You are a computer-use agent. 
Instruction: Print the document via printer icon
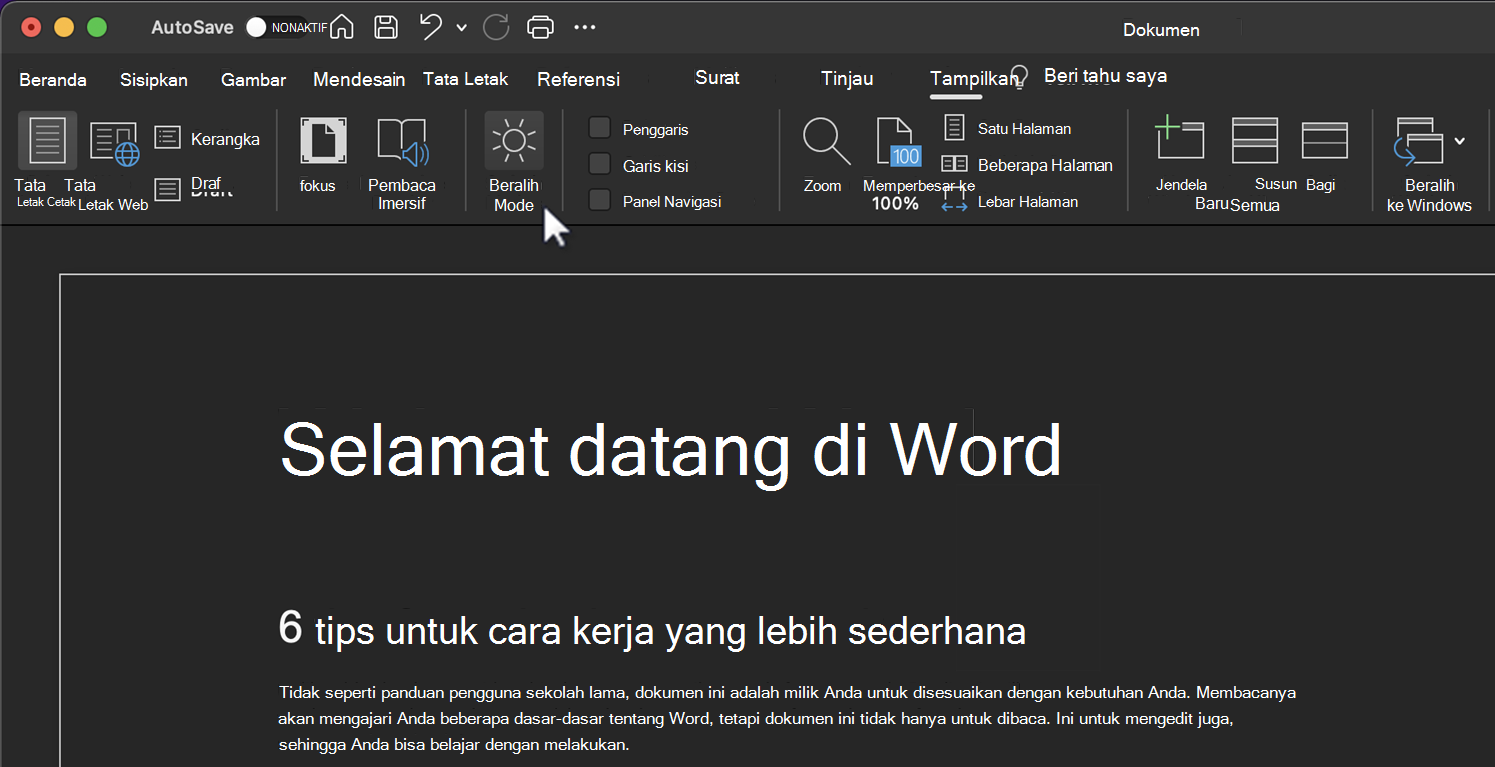540,27
